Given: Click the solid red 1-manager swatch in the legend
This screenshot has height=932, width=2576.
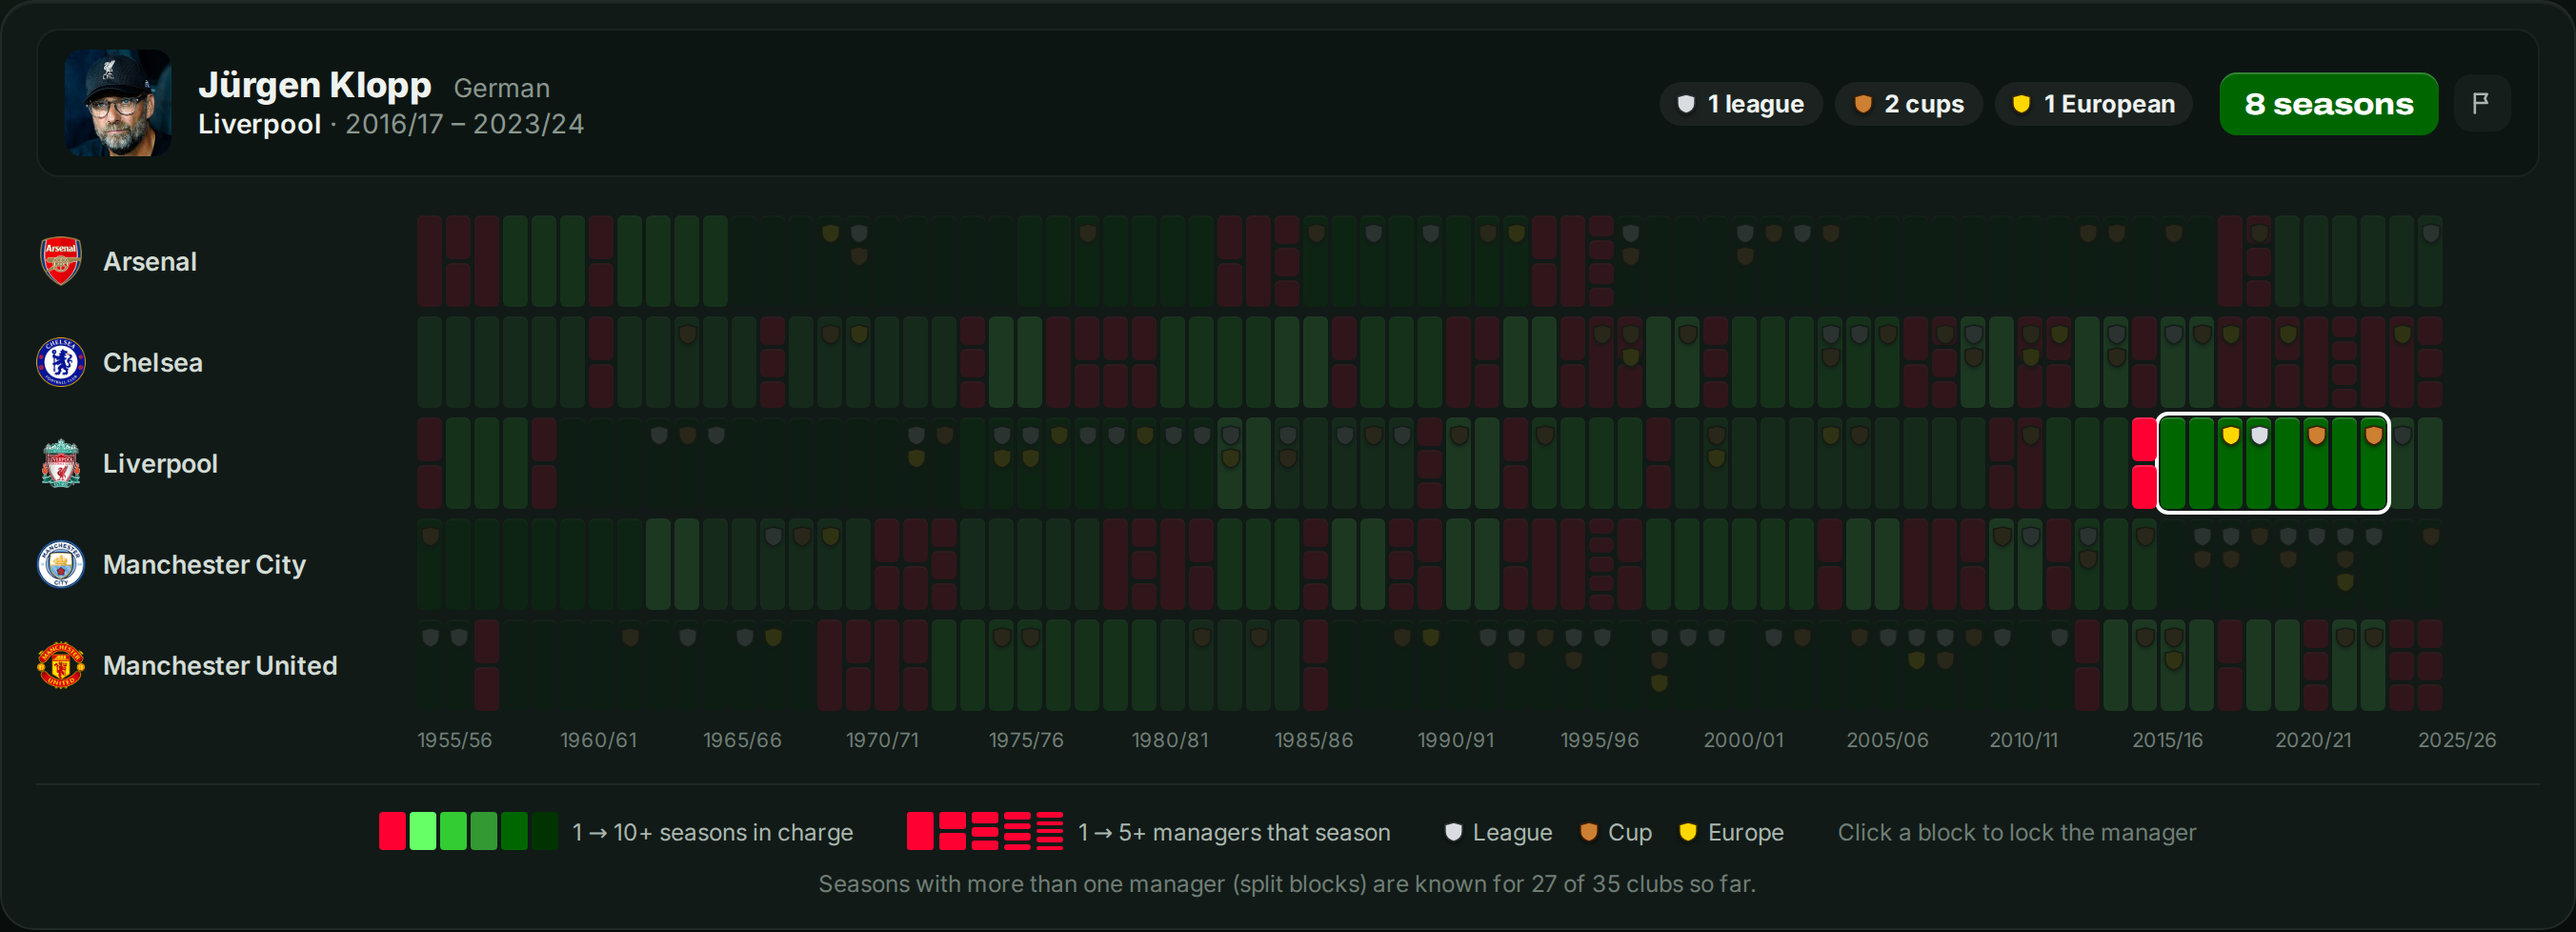Looking at the screenshot, I should click(920, 831).
